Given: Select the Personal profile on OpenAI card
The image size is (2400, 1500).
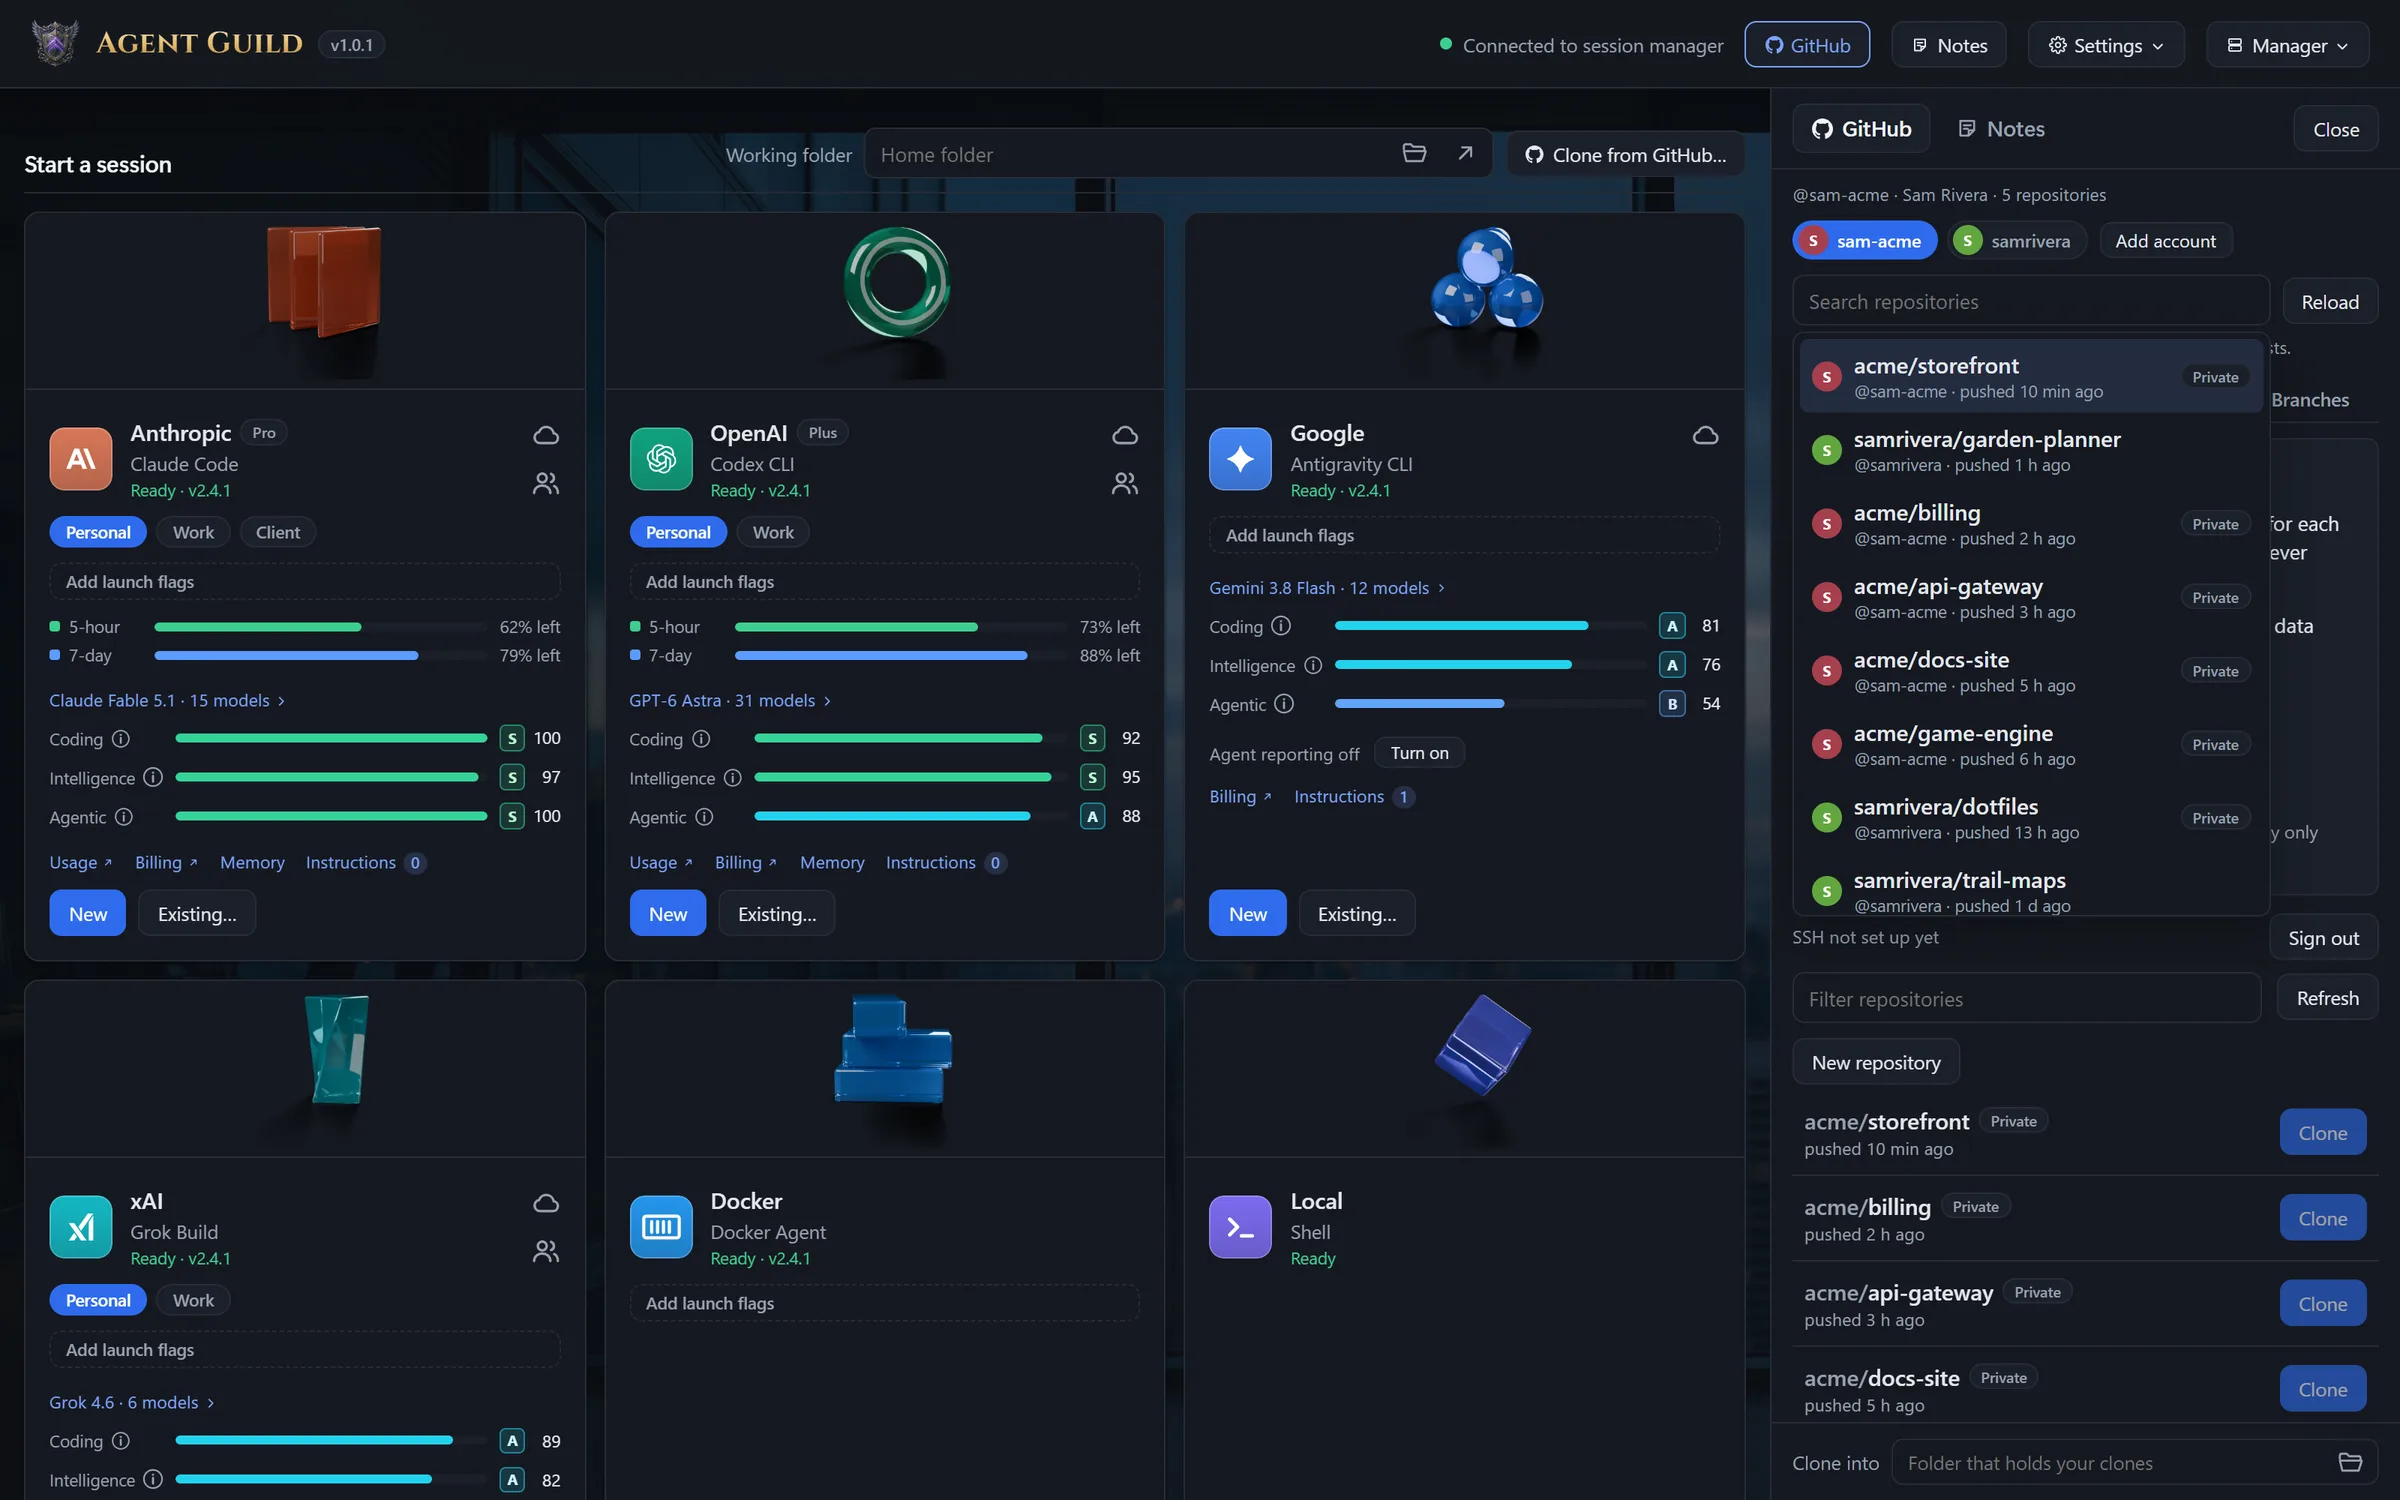Looking at the screenshot, I should click(678, 532).
